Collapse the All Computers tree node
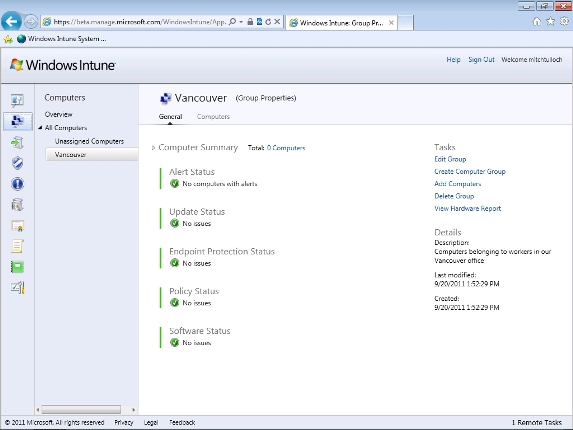 point(40,128)
